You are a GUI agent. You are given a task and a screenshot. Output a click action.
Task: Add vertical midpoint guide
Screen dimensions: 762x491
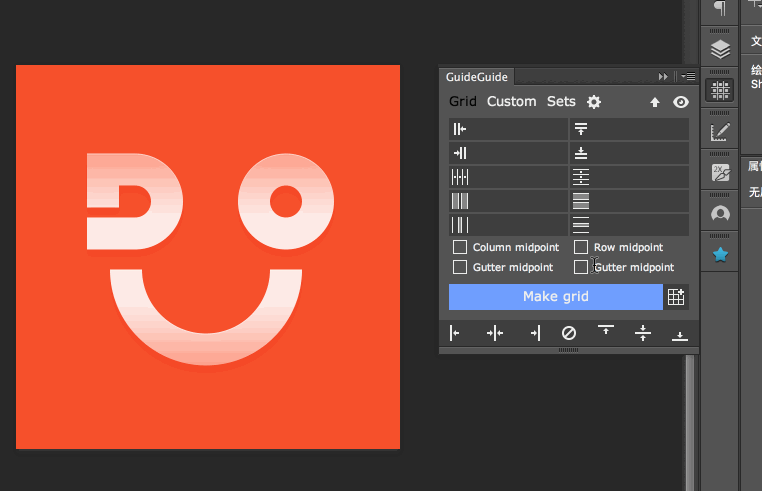click(x=495, y=333)
